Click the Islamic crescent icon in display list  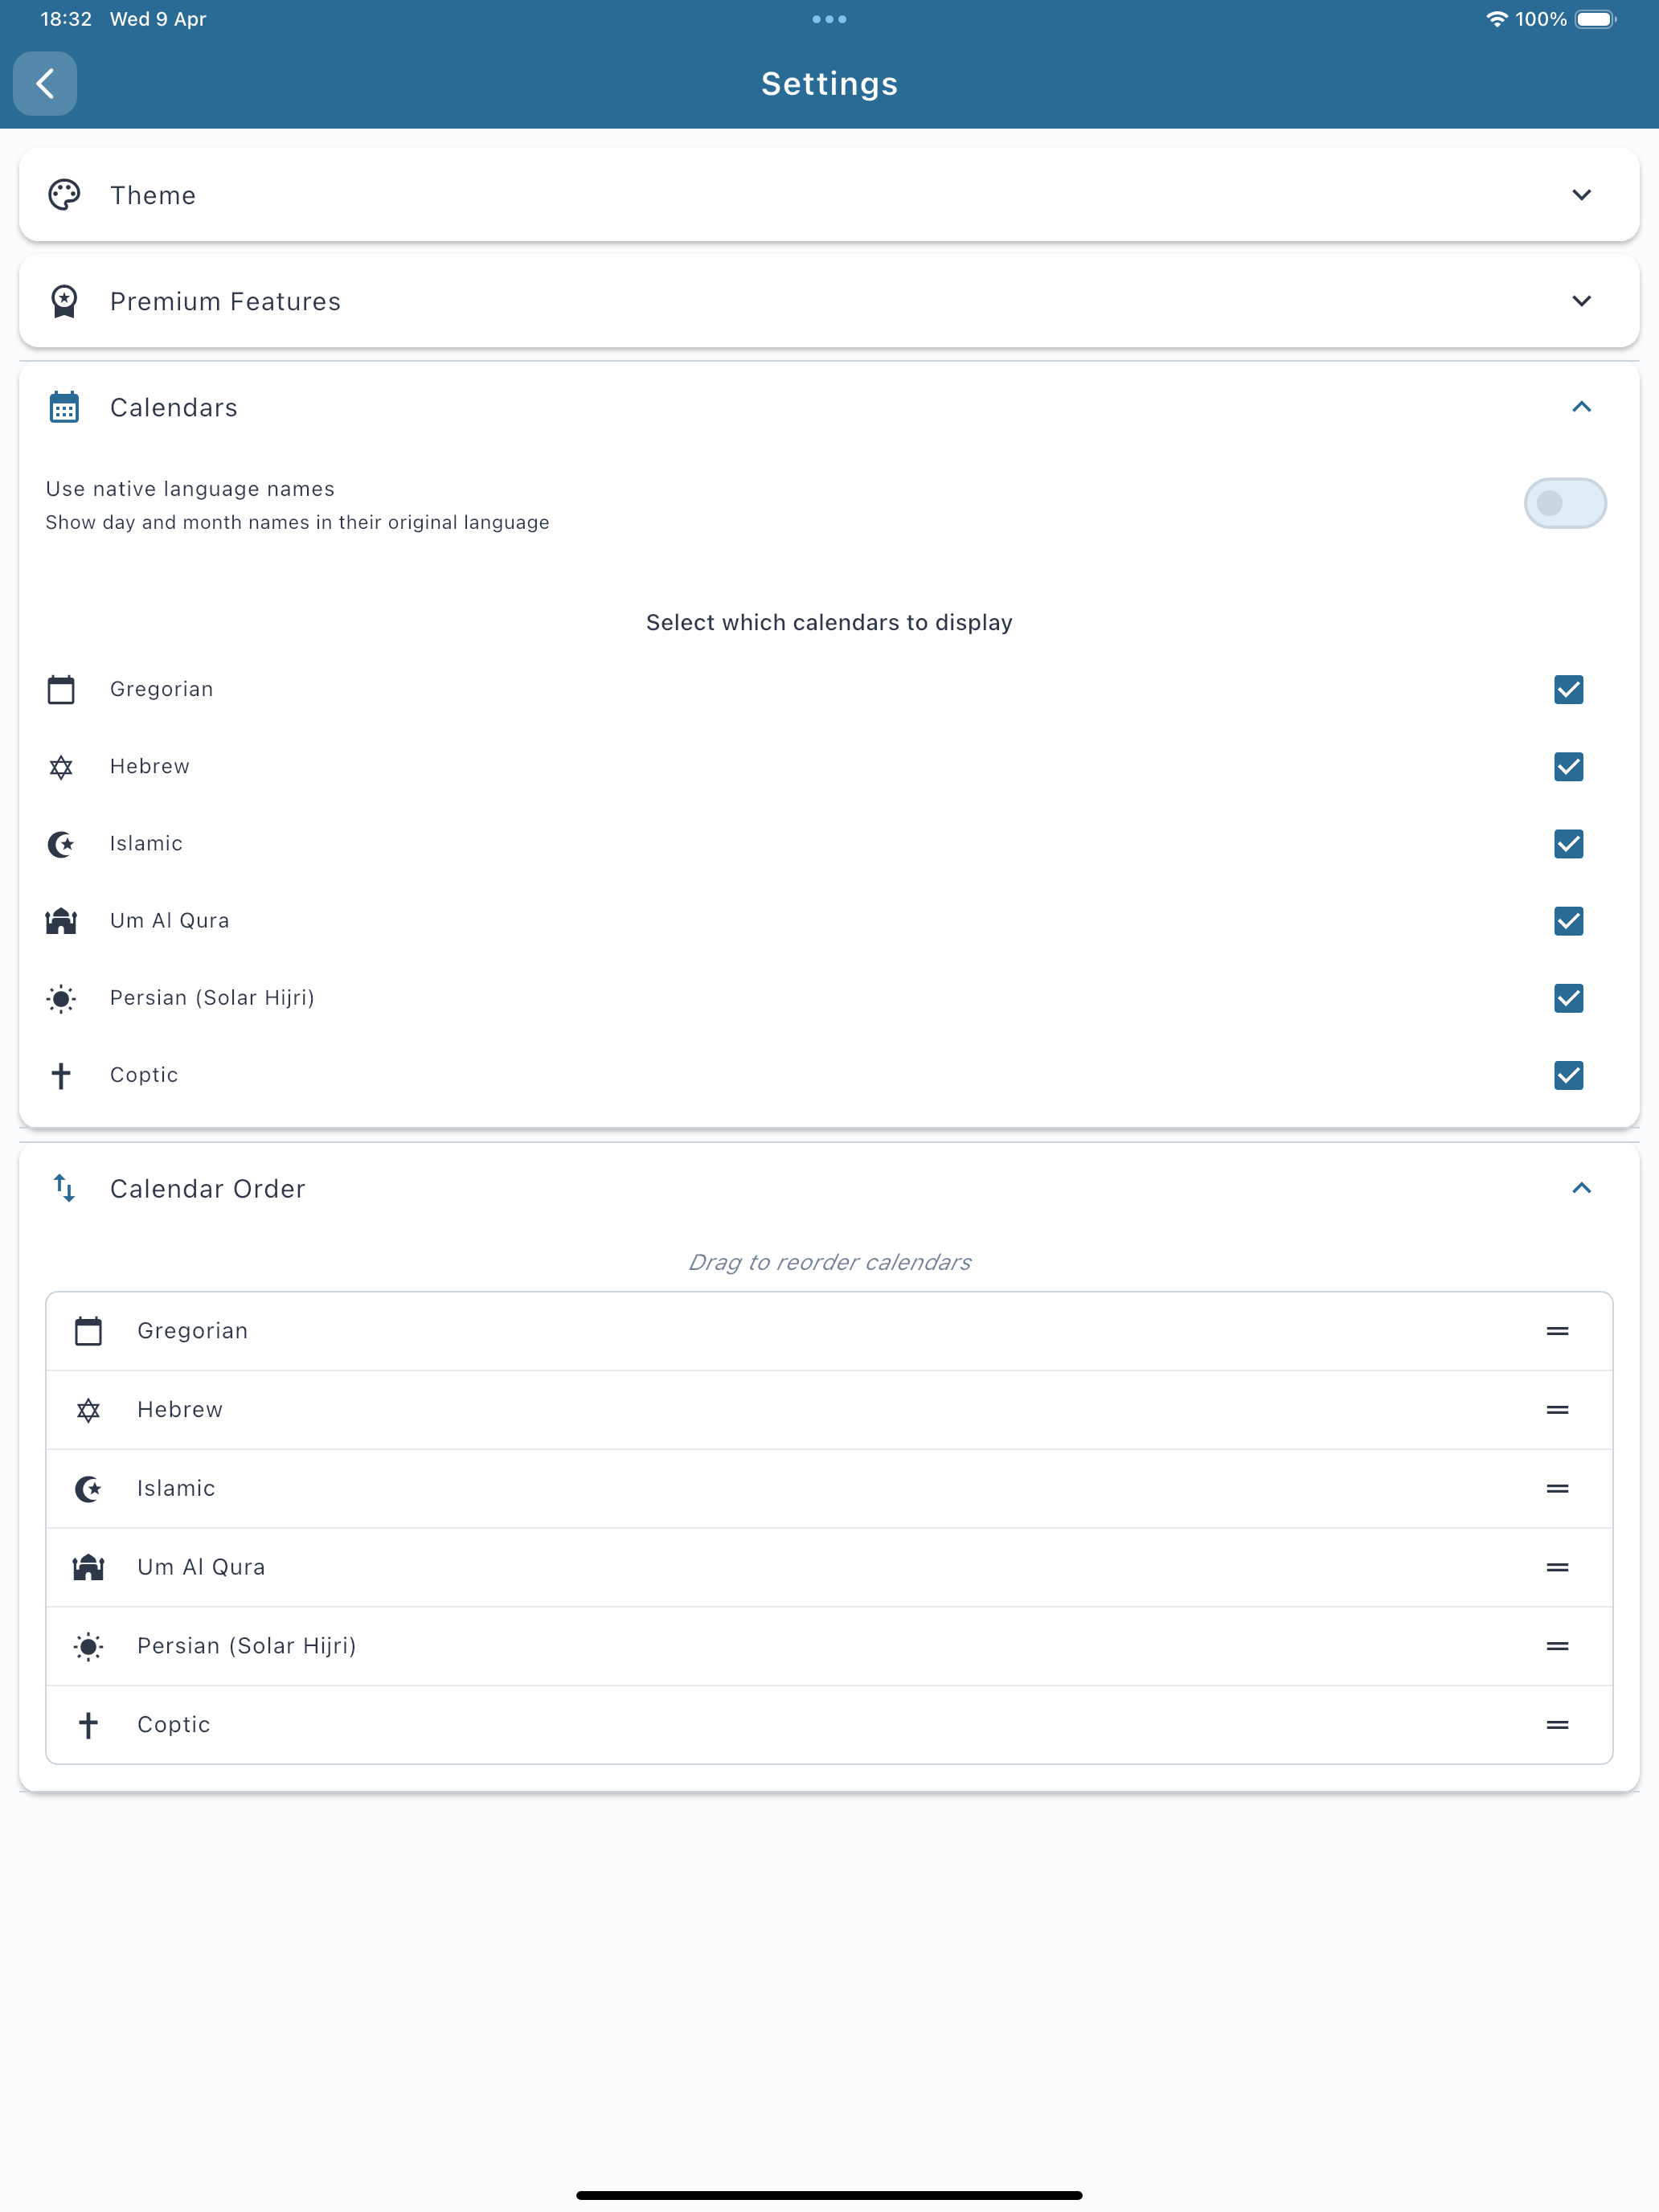[x=61, y=844]
